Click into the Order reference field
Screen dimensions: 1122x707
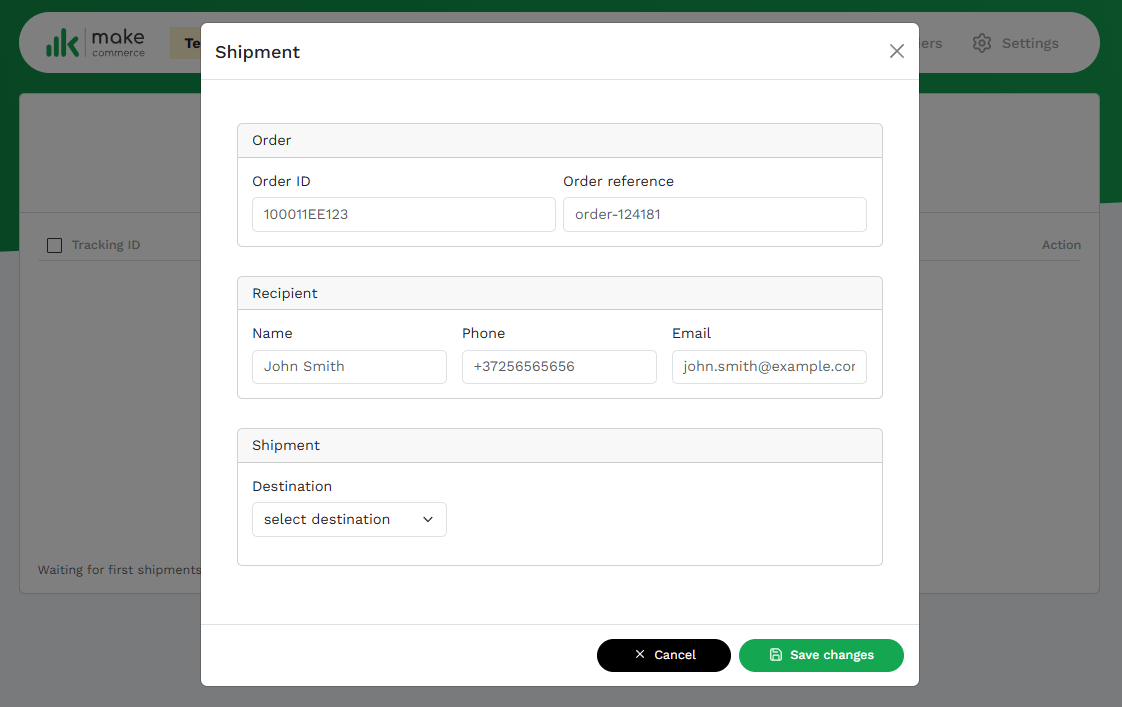(714, 214)
